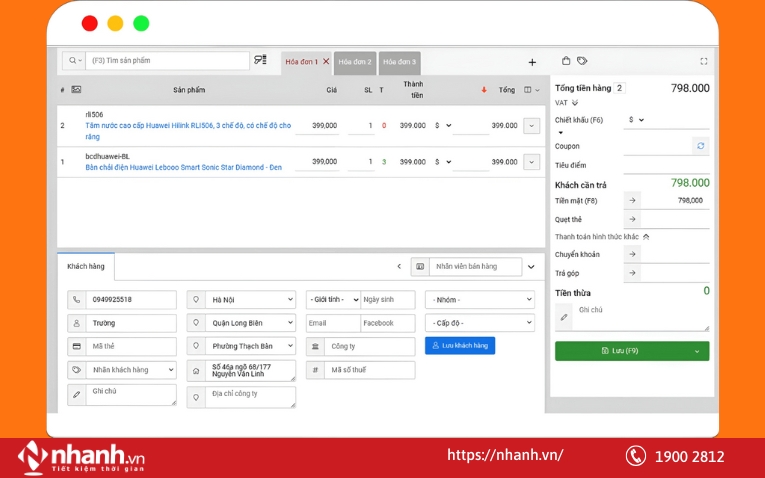Click the Email field
Image resolution: width=765 pixels, height=478 pixels.
coord(333,323)
